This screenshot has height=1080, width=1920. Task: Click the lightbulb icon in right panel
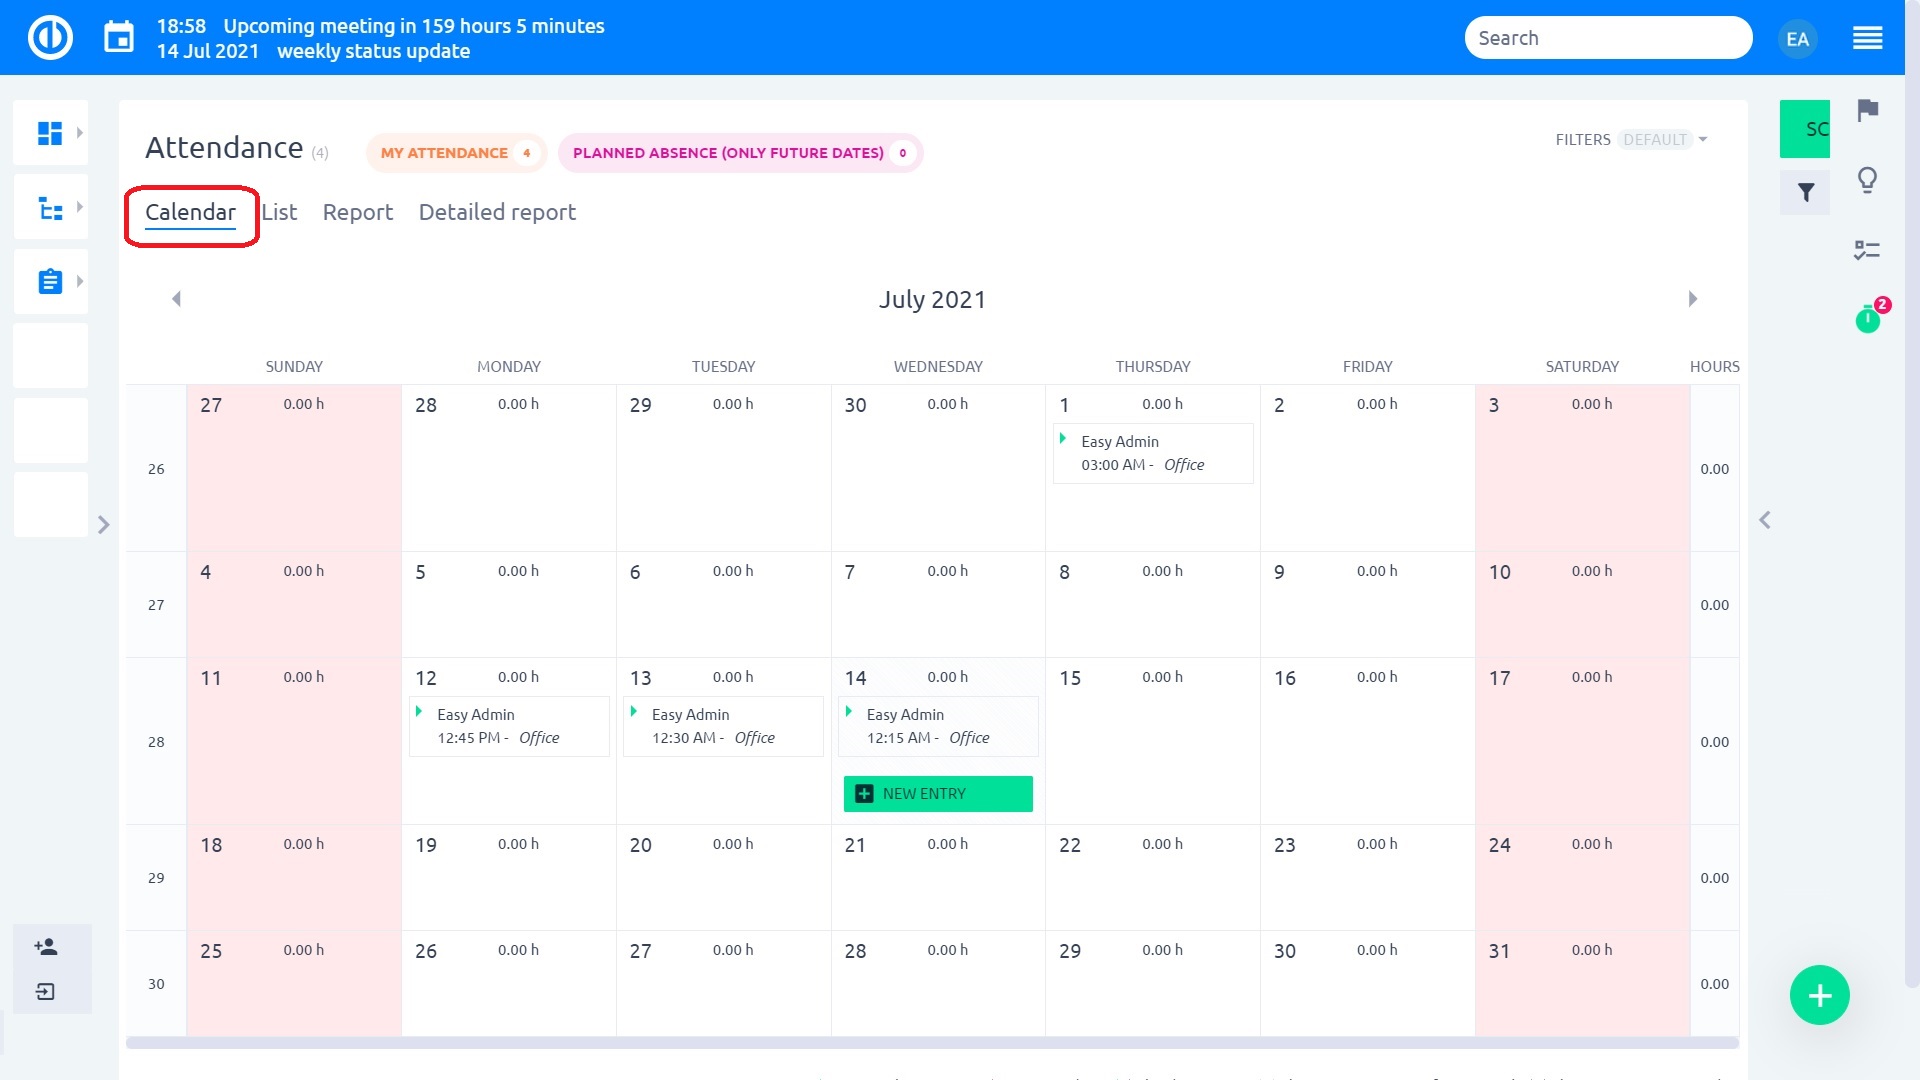(1867, 180)
